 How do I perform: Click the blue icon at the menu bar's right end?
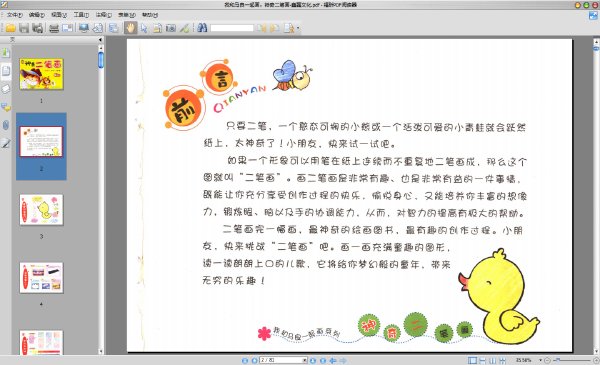click(593, 15)
